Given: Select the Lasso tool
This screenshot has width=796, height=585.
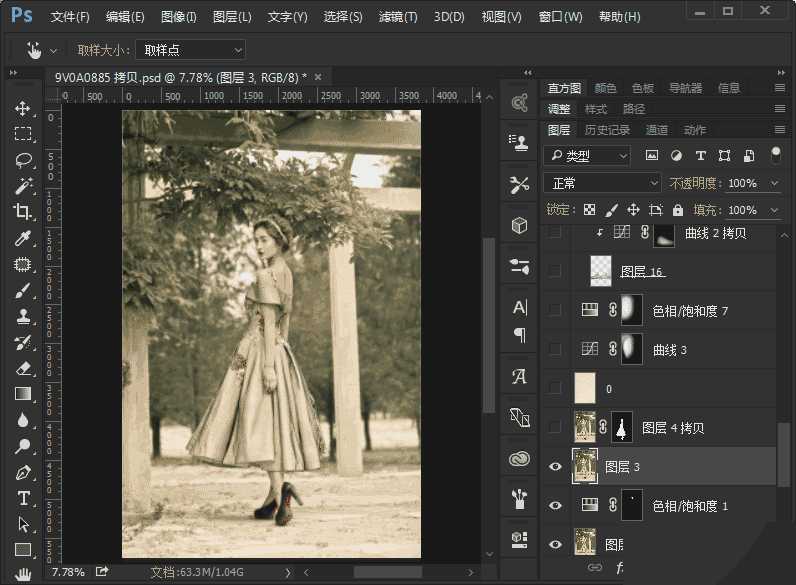Looking at the screenshot, I should [x=22, y=160].
